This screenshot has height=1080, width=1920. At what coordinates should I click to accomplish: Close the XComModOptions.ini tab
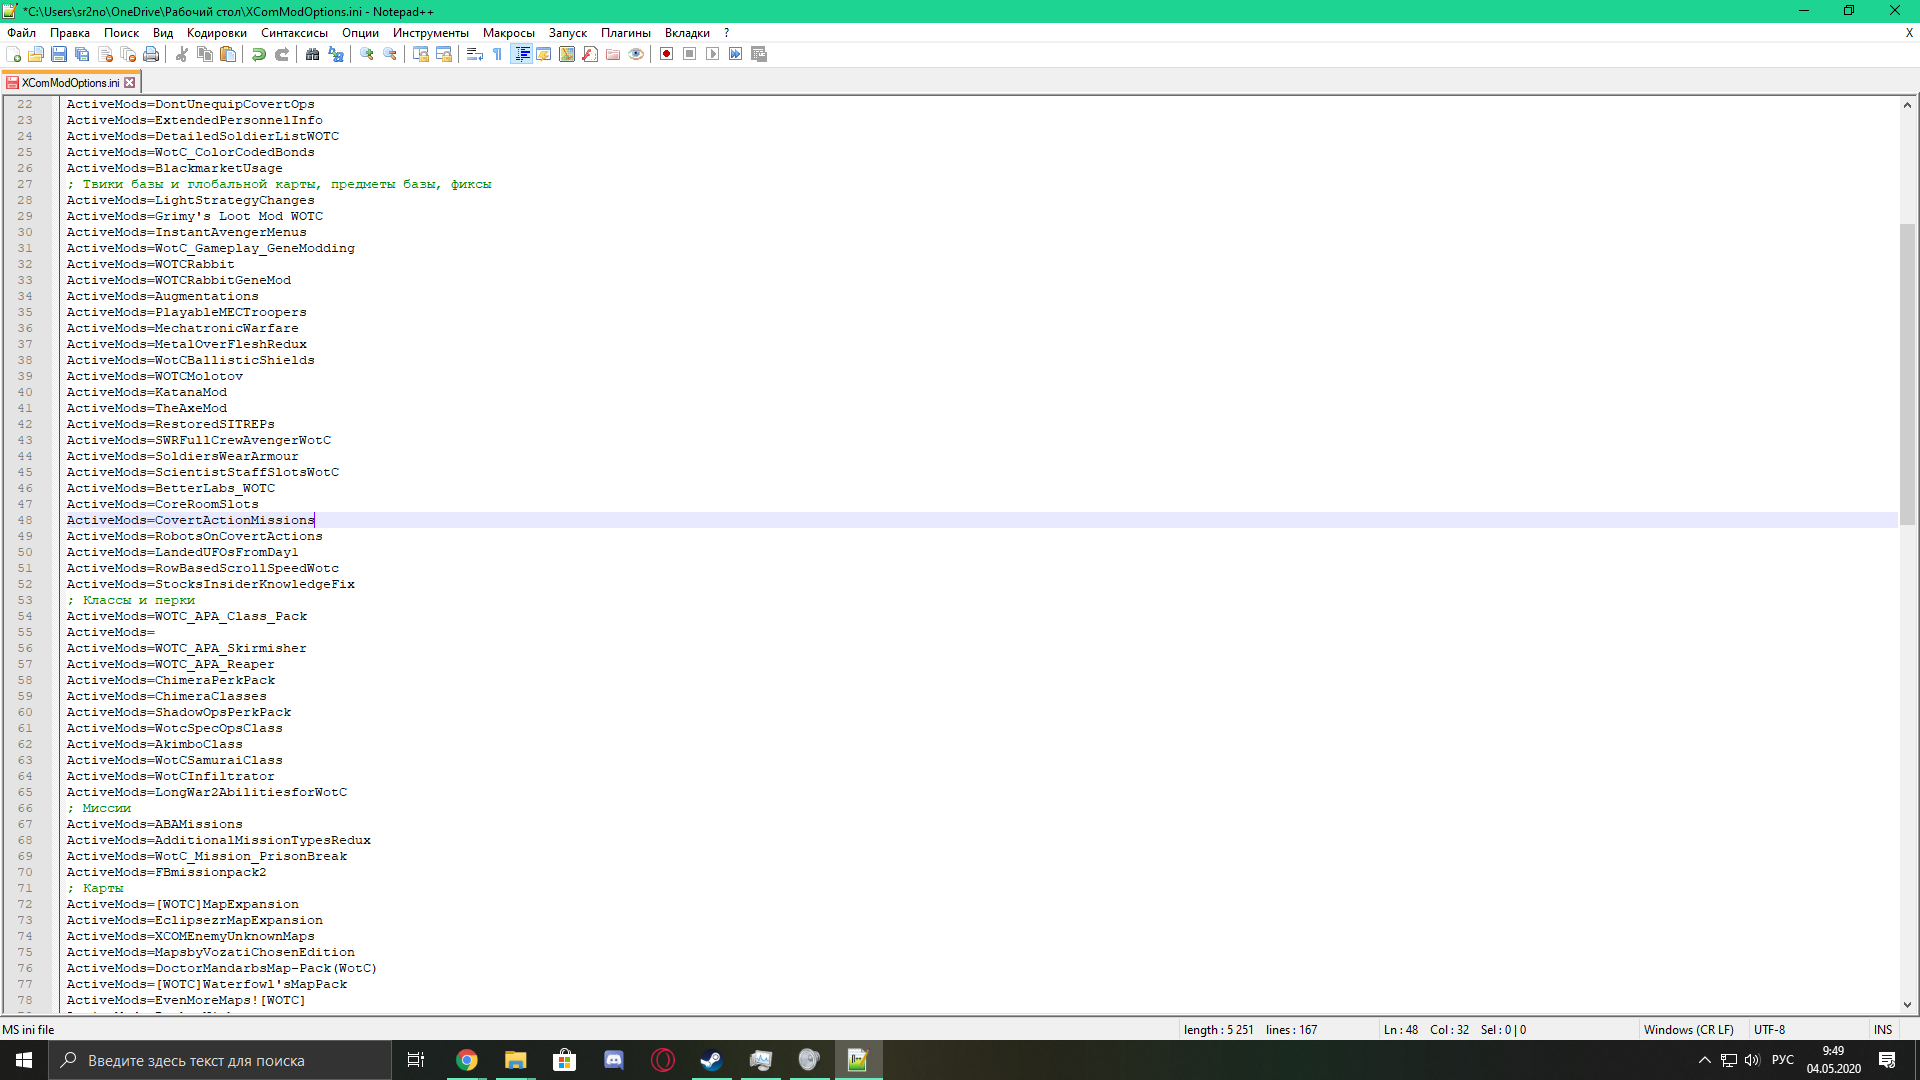(129, 83)
